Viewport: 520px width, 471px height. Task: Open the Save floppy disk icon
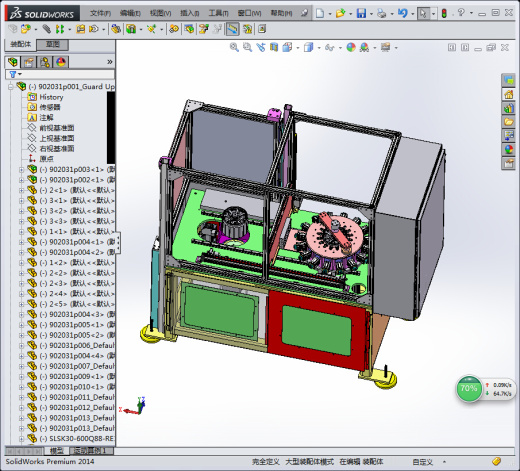click(361, 13)
